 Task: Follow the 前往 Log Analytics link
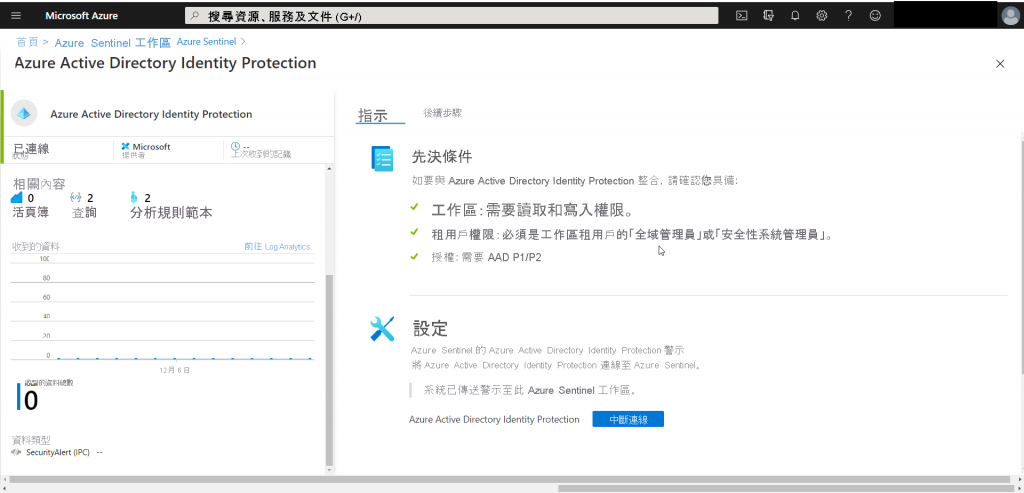(278, 247)
